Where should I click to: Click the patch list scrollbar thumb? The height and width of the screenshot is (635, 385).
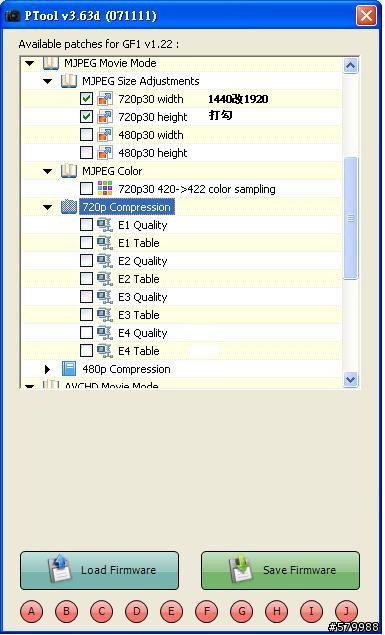[350, 218]
